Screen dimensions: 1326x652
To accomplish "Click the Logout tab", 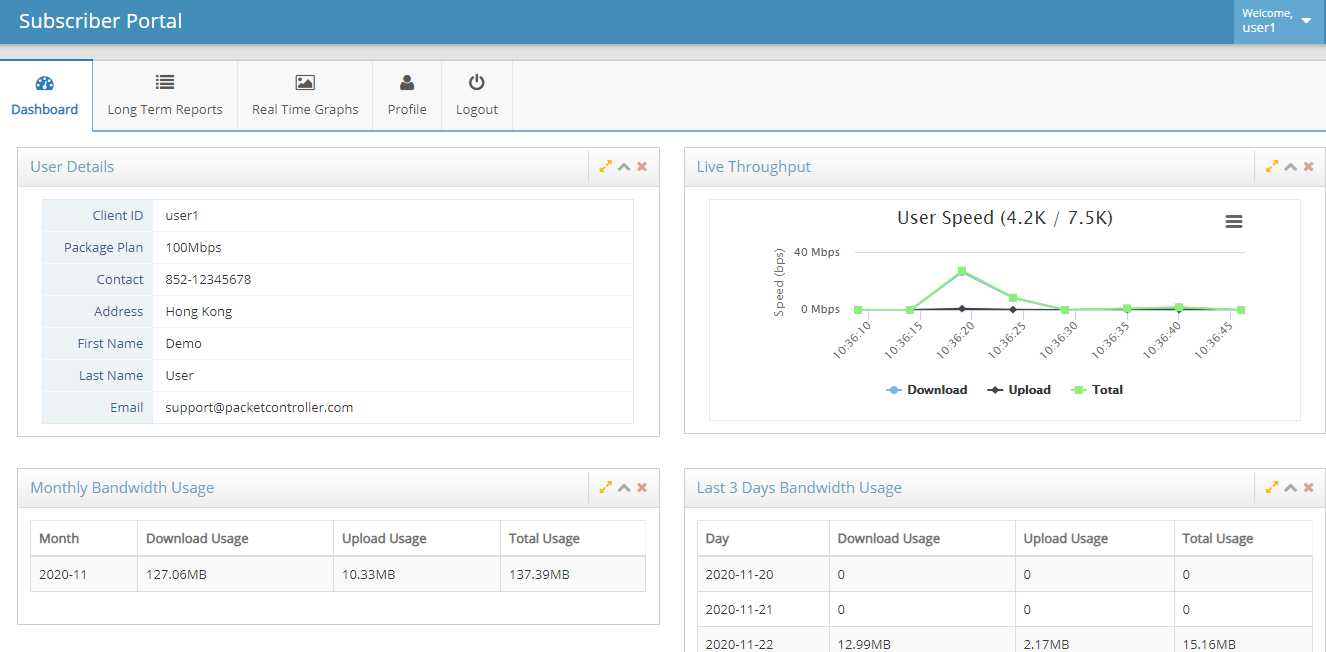I will [477, 96].
